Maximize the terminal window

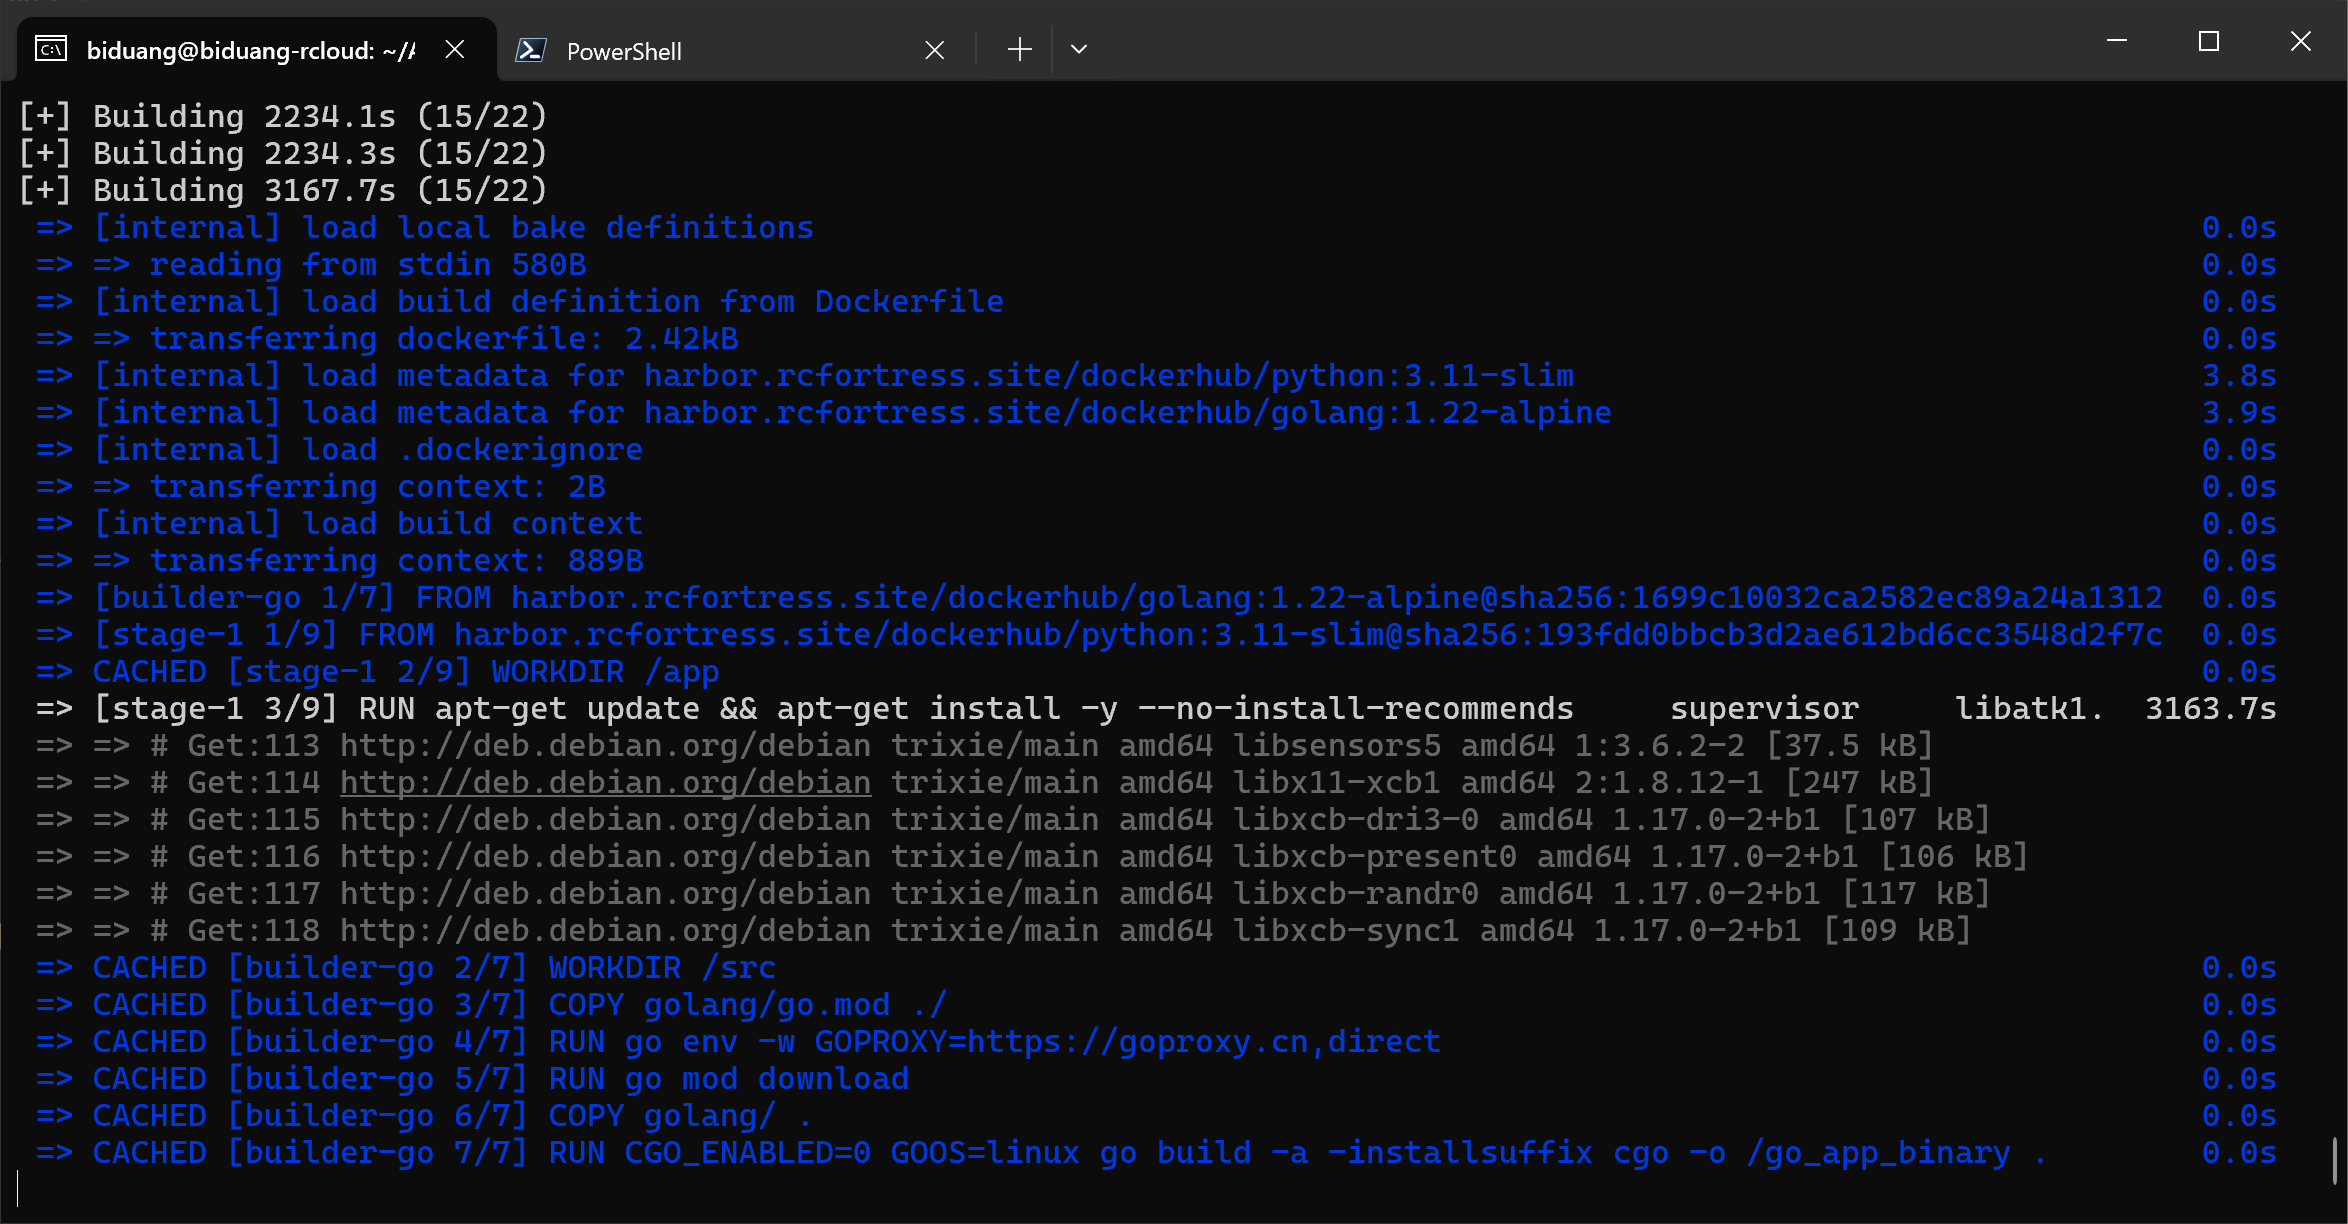coord(2208,41)
